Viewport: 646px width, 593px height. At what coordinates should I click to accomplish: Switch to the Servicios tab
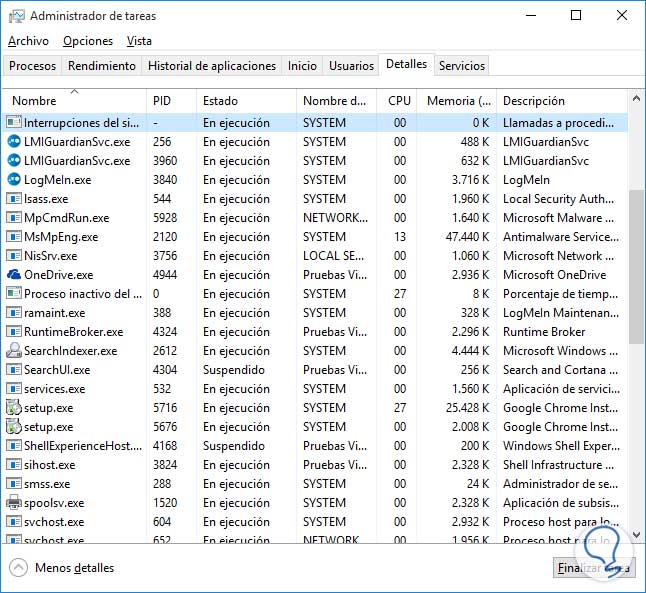click(462, 66)
